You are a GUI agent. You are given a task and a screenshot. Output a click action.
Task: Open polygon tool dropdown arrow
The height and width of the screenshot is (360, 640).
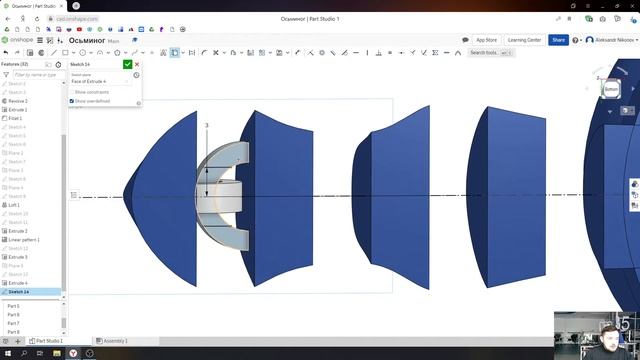(126, 53)
